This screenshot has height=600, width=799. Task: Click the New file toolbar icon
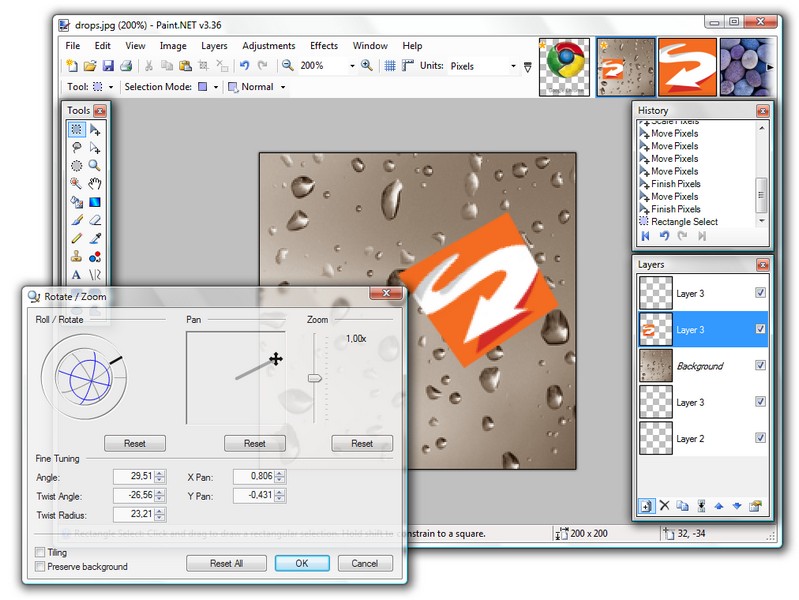click(72, 65)
